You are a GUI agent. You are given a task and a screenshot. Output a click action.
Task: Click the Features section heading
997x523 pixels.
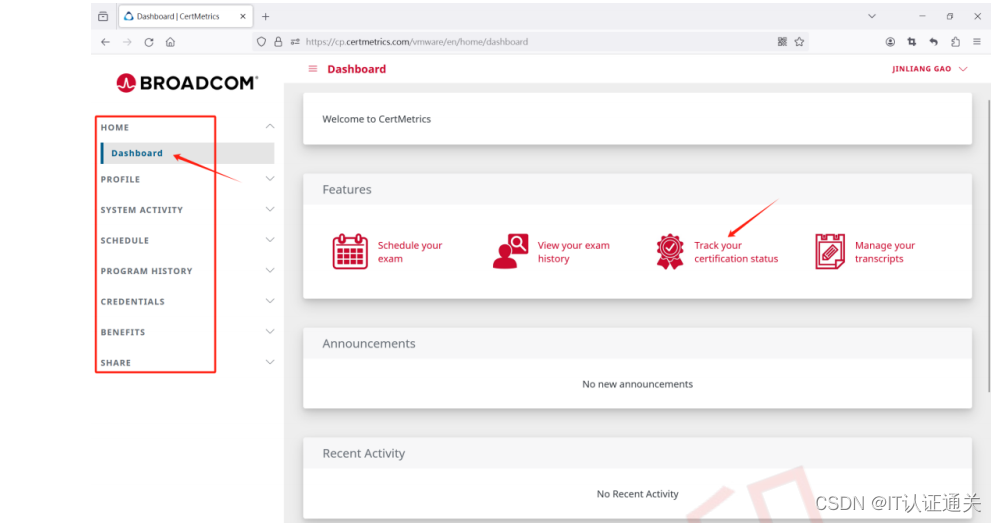(x=347, y=189)
